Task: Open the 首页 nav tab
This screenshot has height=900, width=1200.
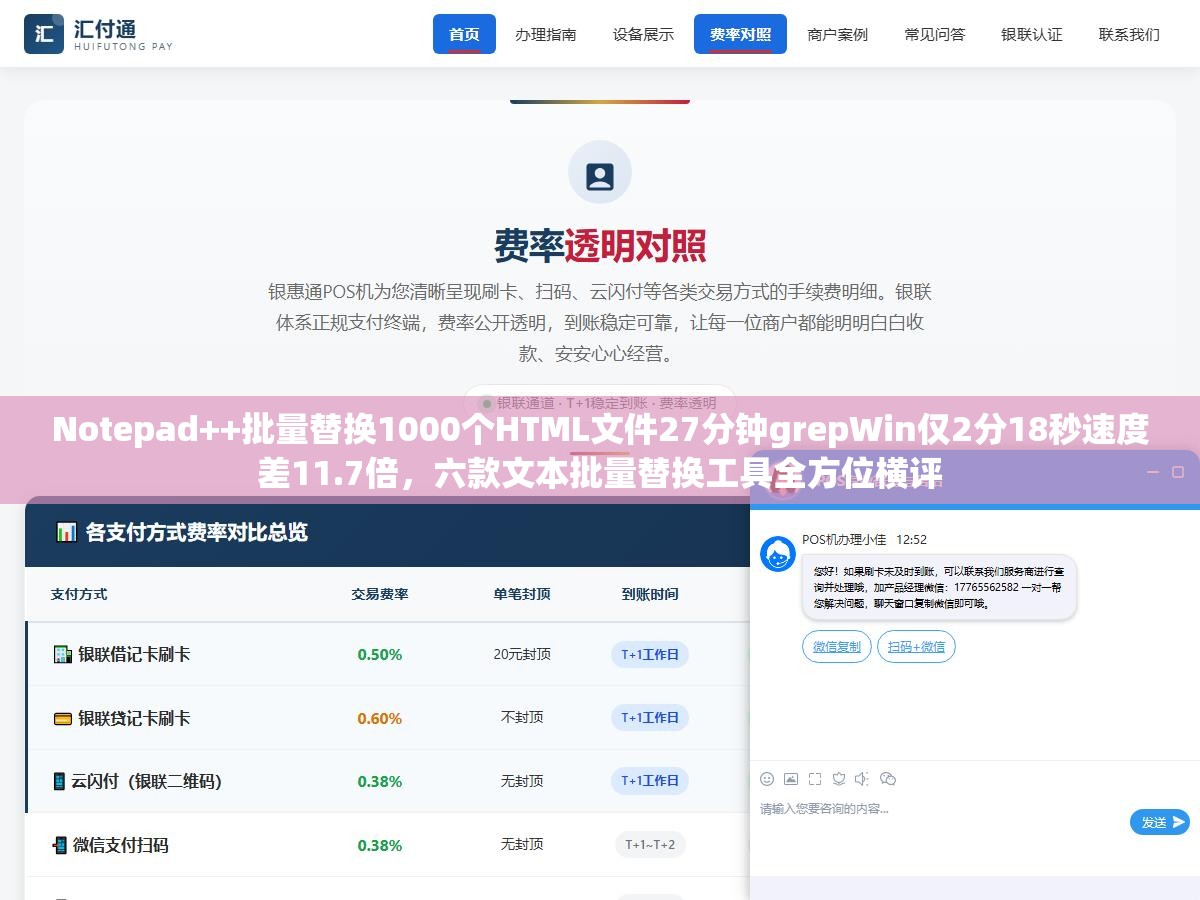Action: tap(464, 34)
